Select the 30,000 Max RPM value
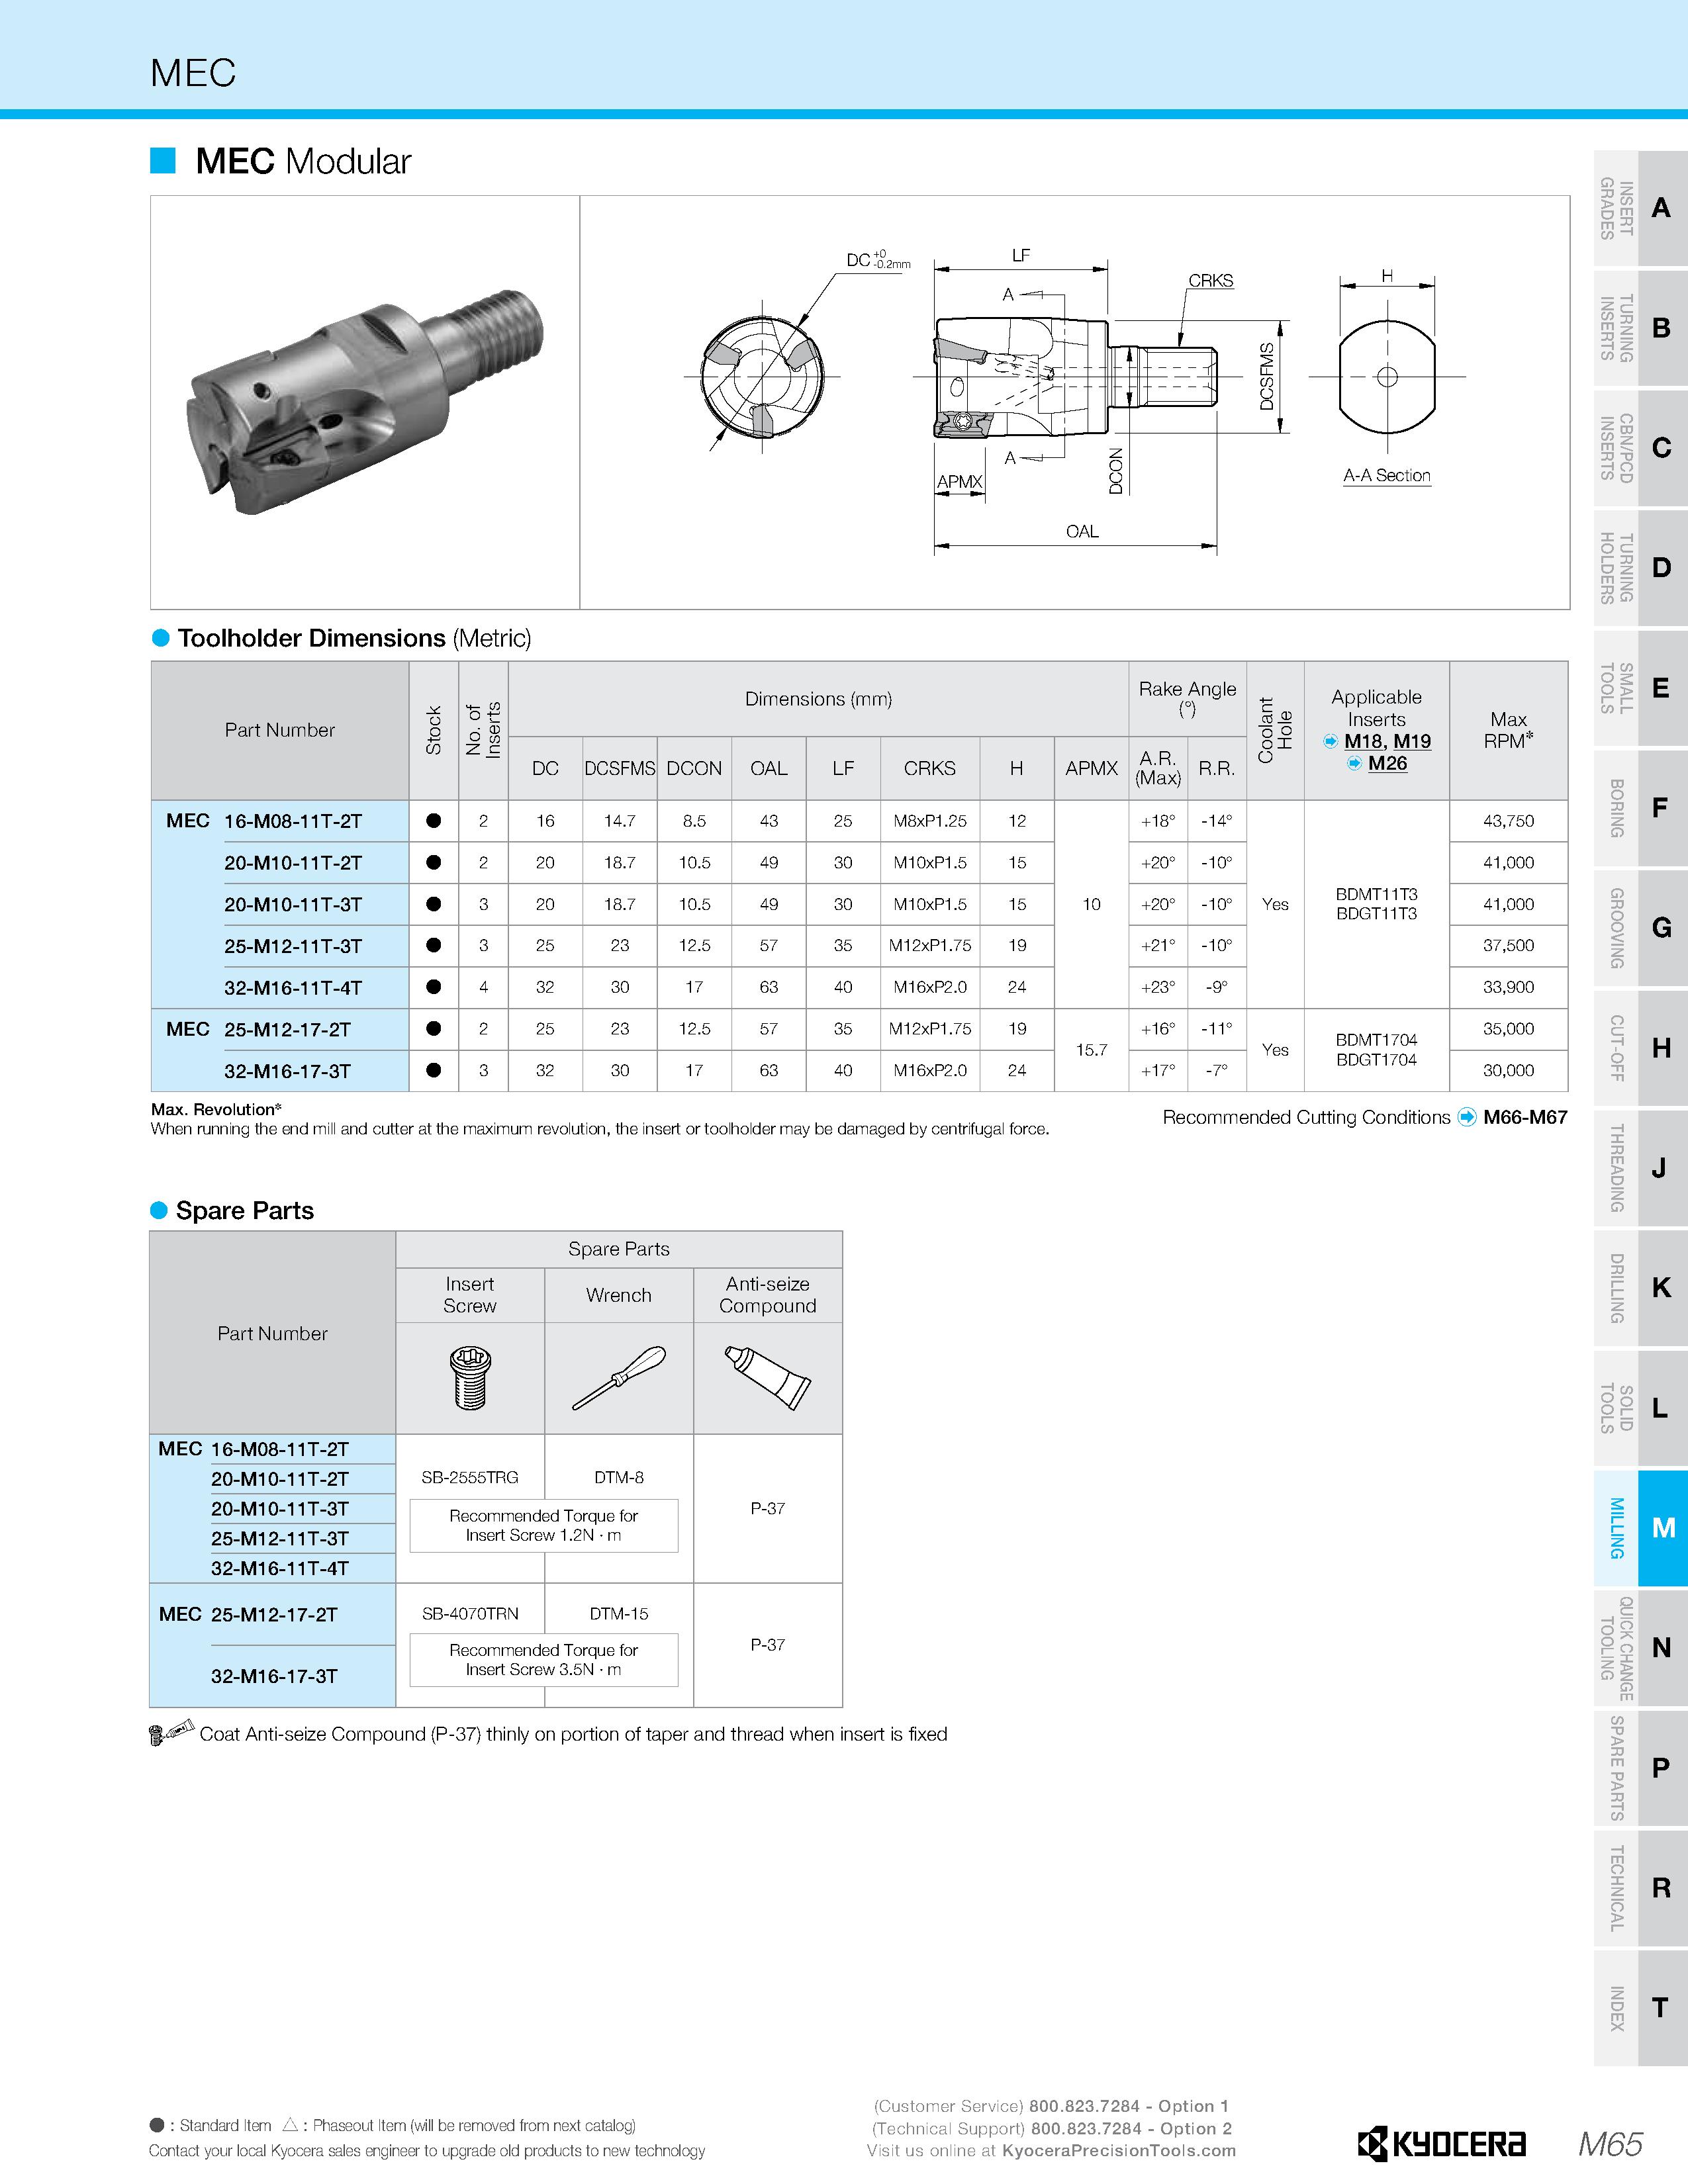The height and width of the screenshot is (2184, 1688). click(x=1508, y=1070)
